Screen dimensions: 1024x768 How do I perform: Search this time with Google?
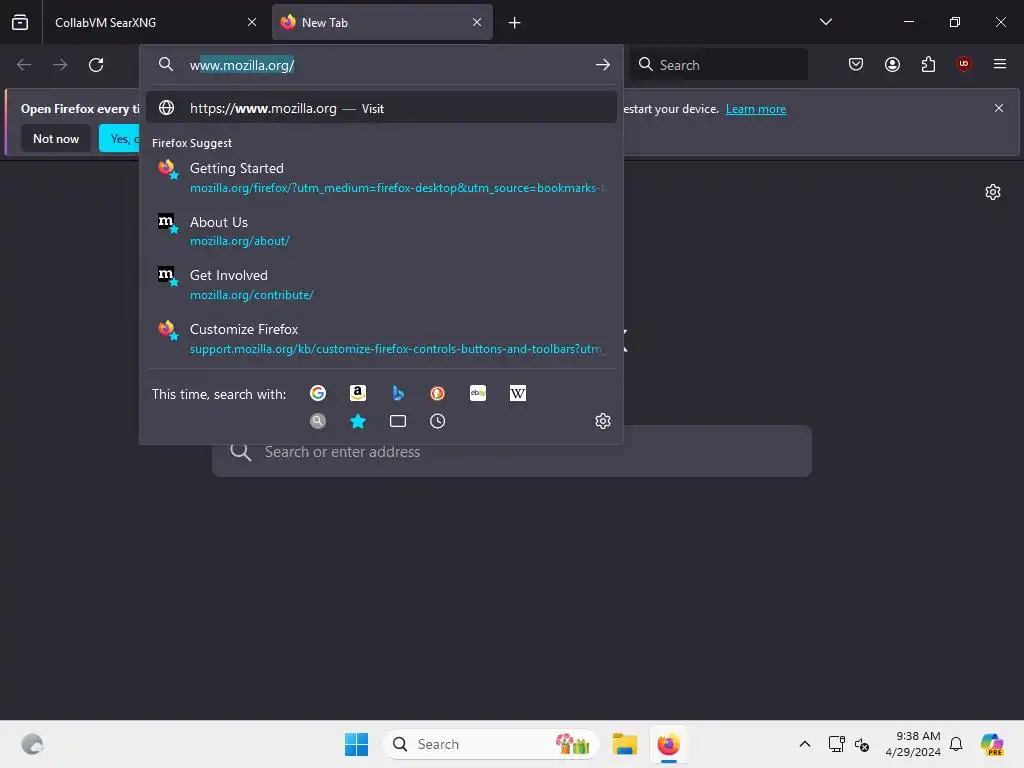(318, 393)
